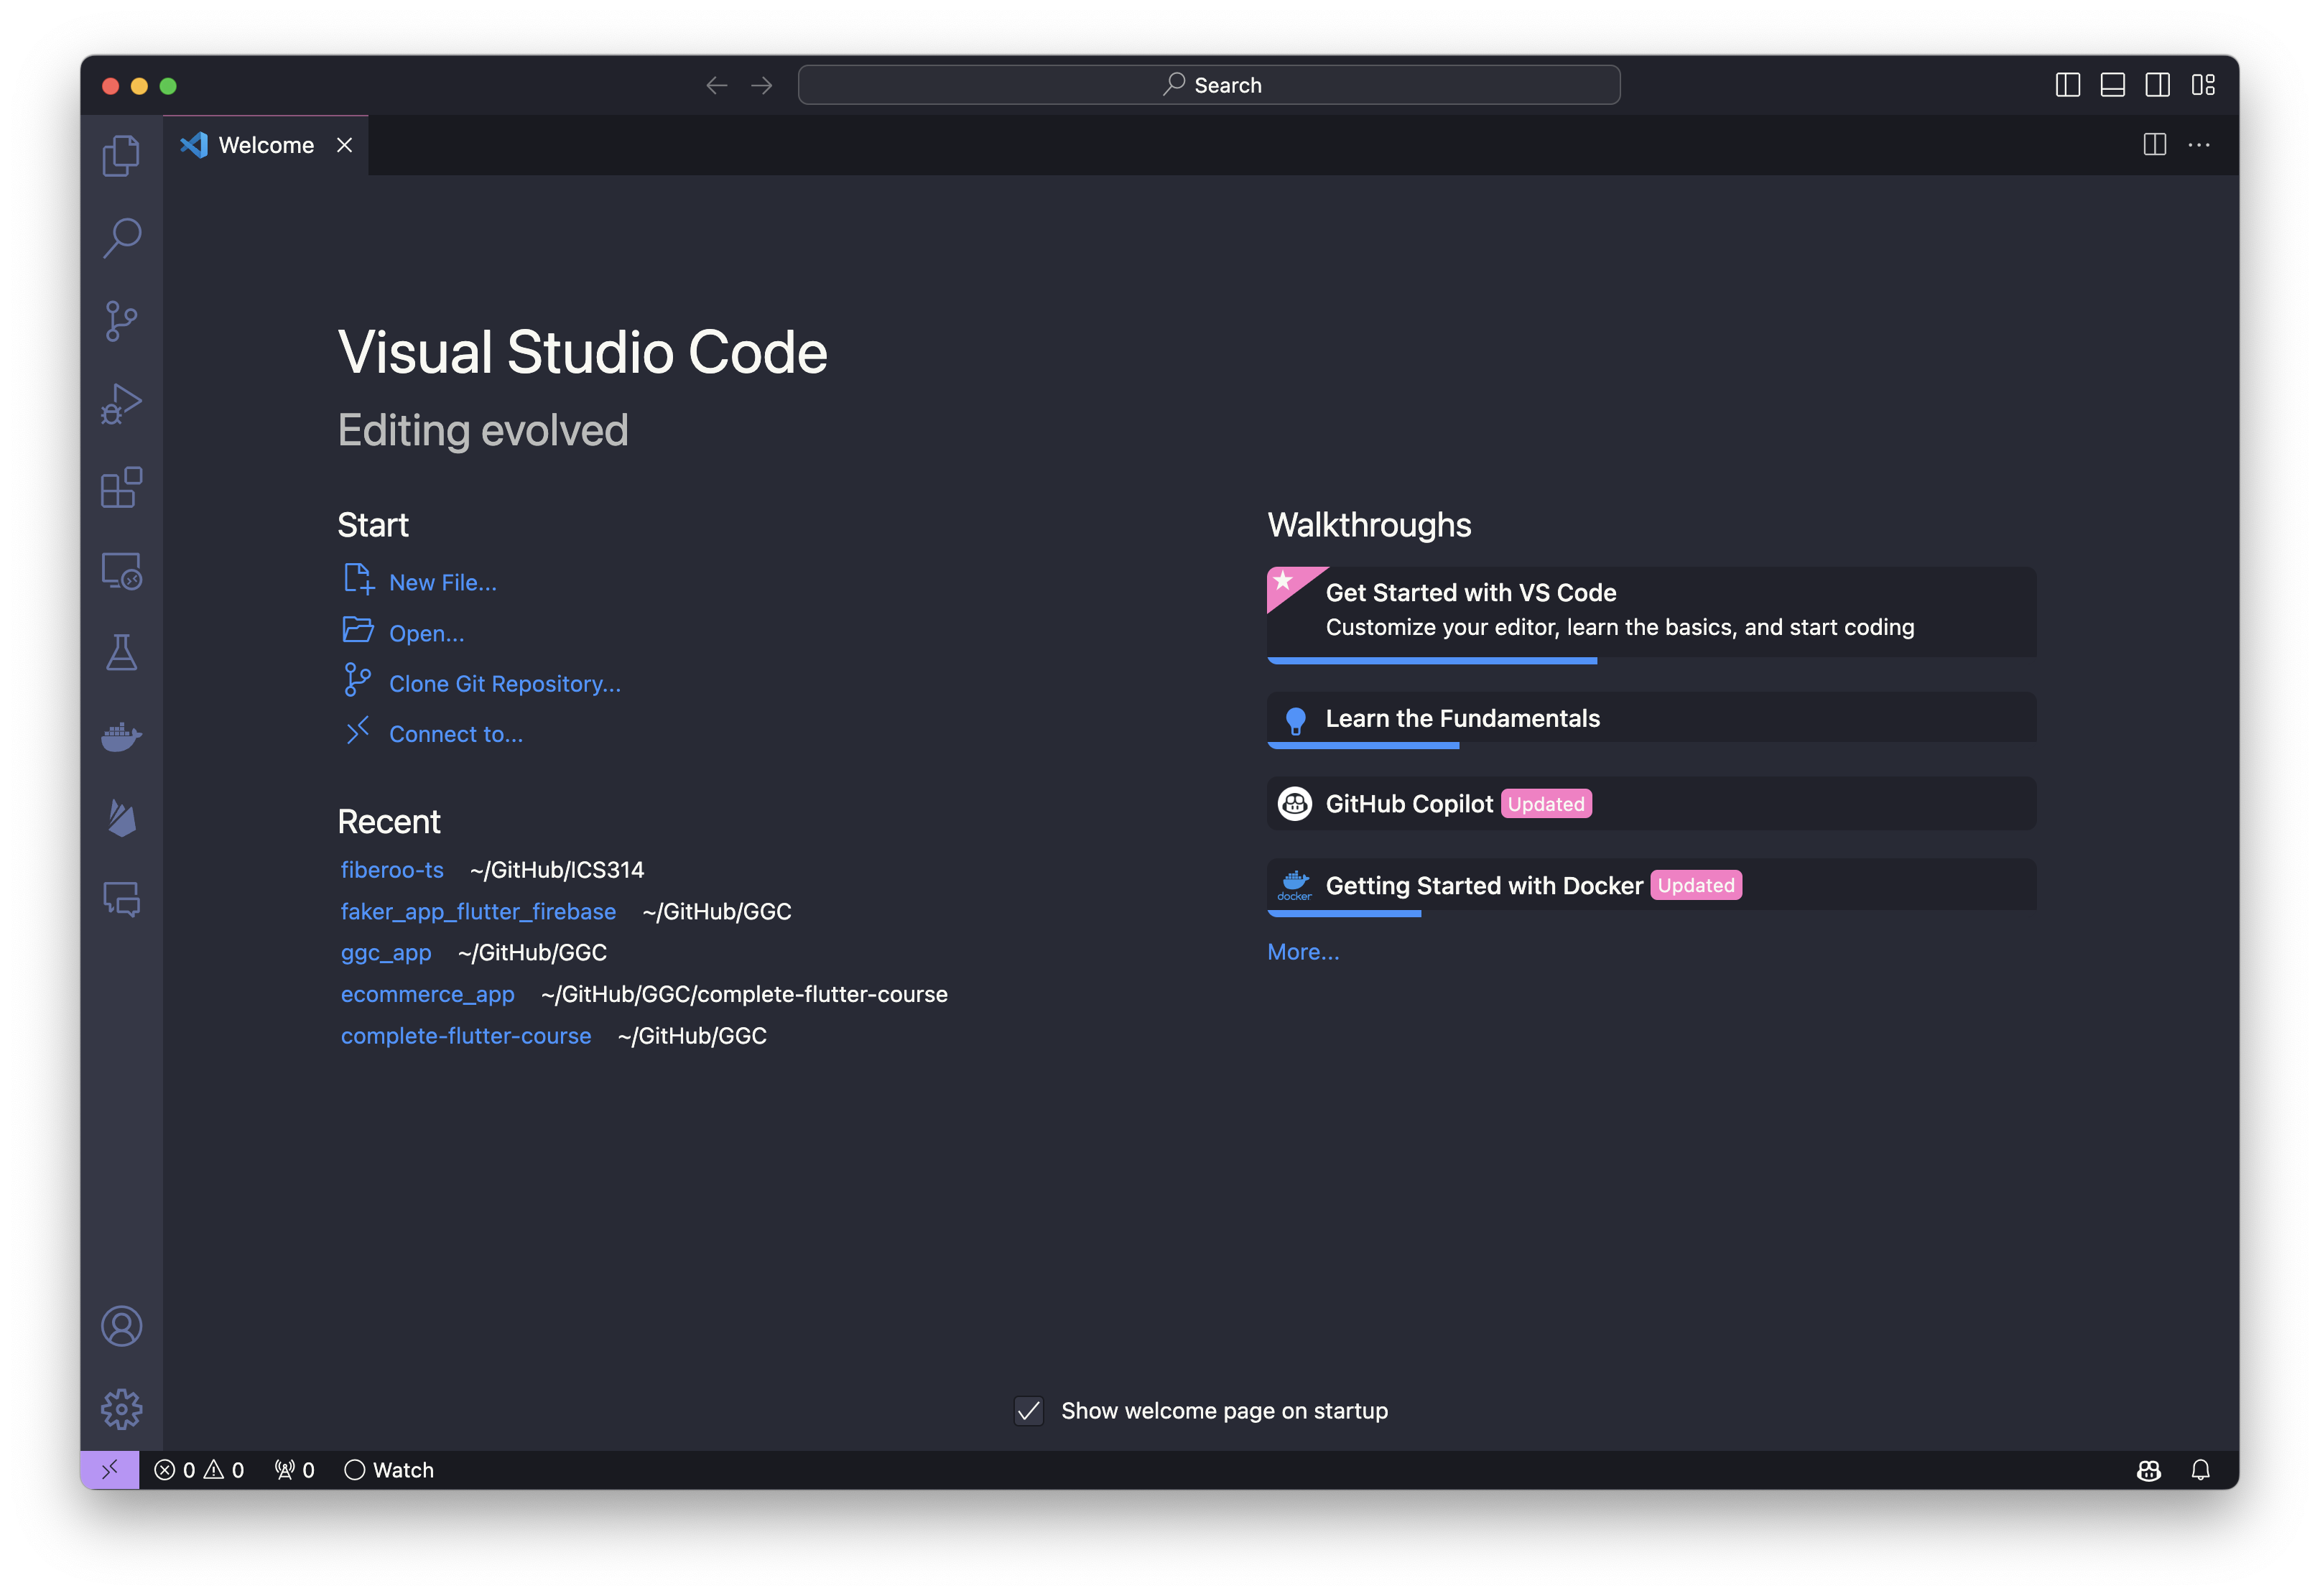Toggle bottom panel visibility
This screenshot has height=1596, width=2320.
tap(2112, 85)
